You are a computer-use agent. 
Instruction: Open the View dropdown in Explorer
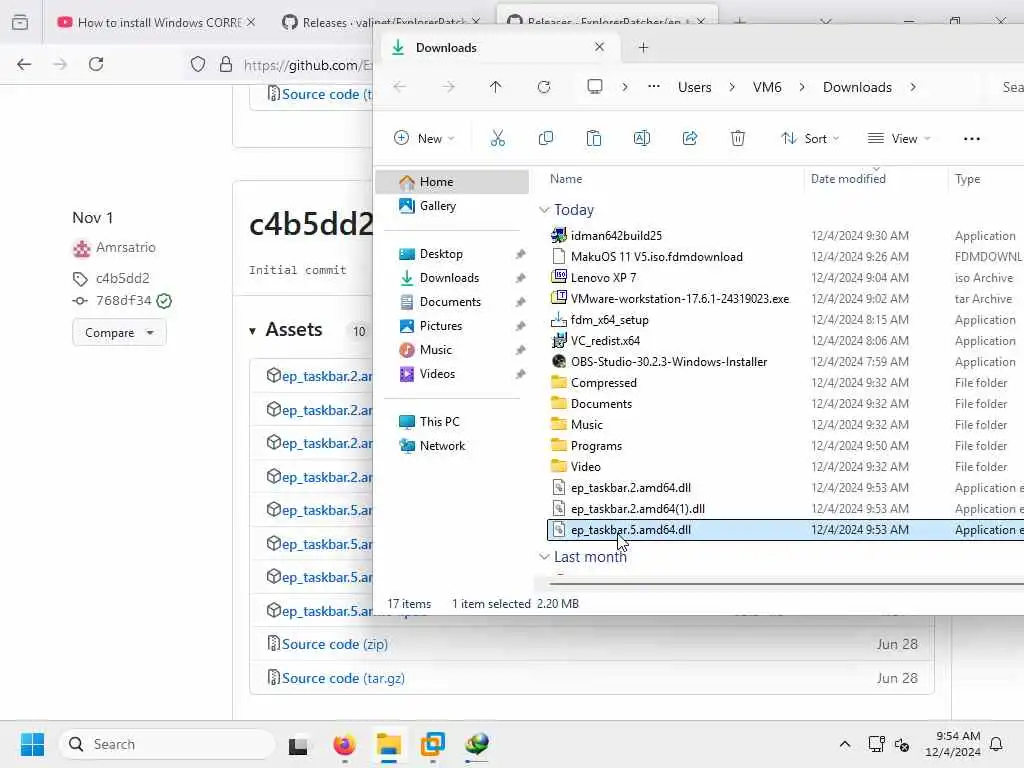pyautogui.click(x=899, y=138)
